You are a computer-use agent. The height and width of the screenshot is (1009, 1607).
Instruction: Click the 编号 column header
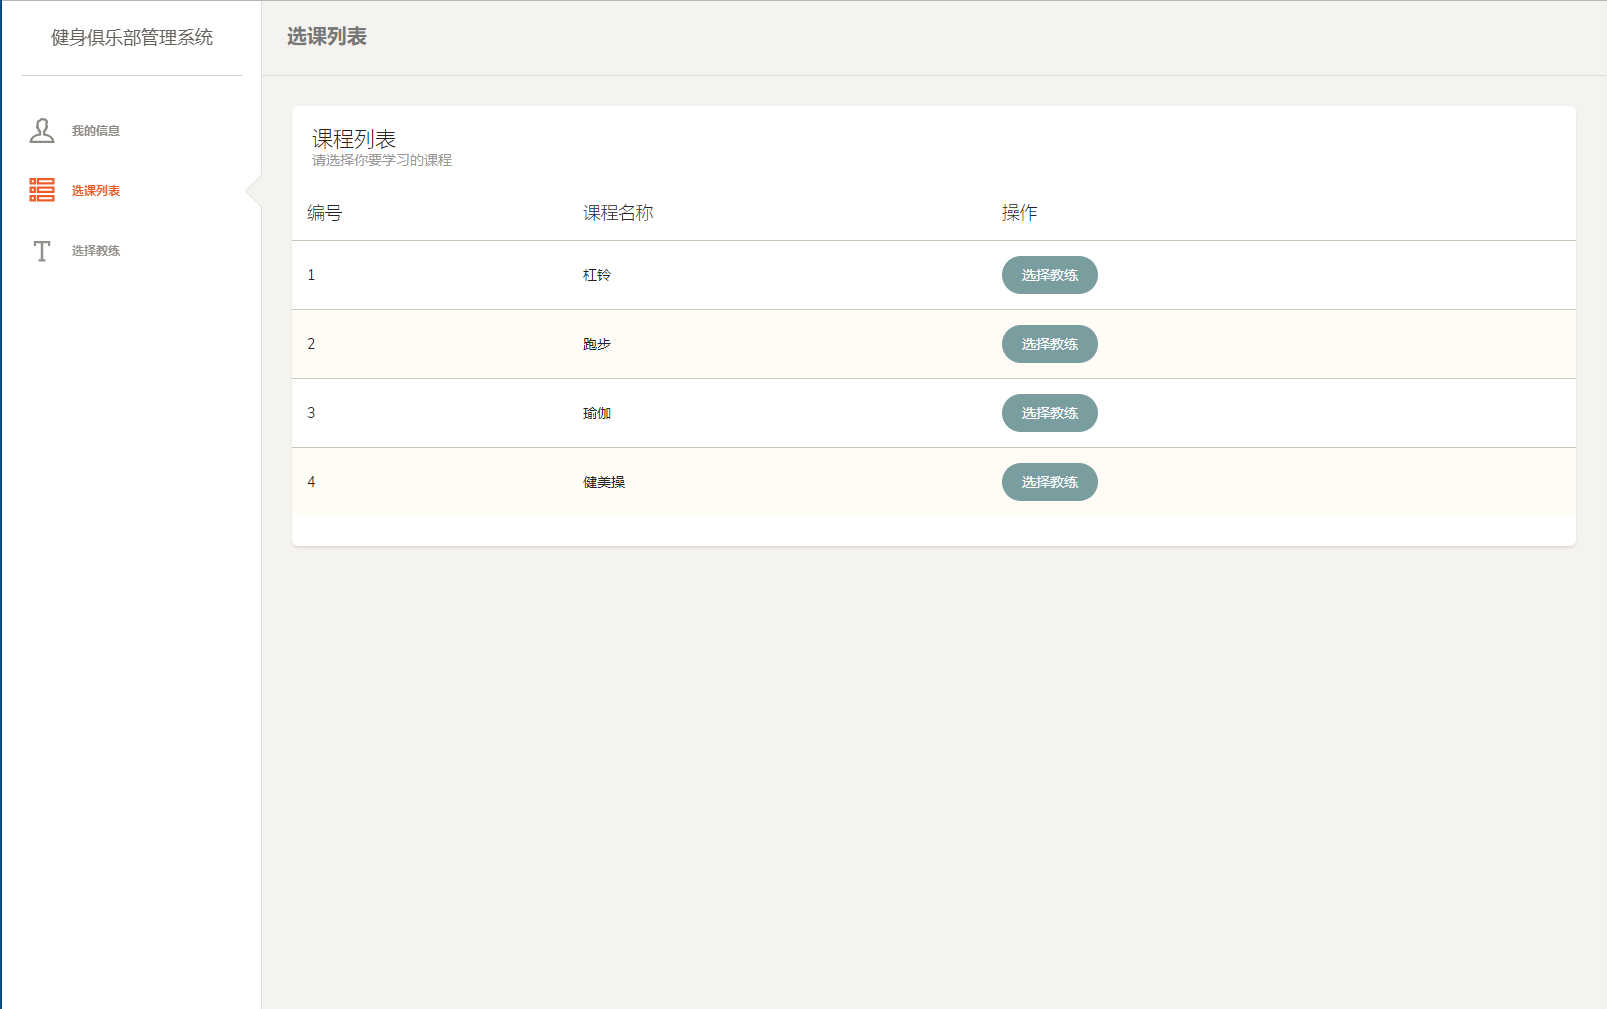click(324, 213)
